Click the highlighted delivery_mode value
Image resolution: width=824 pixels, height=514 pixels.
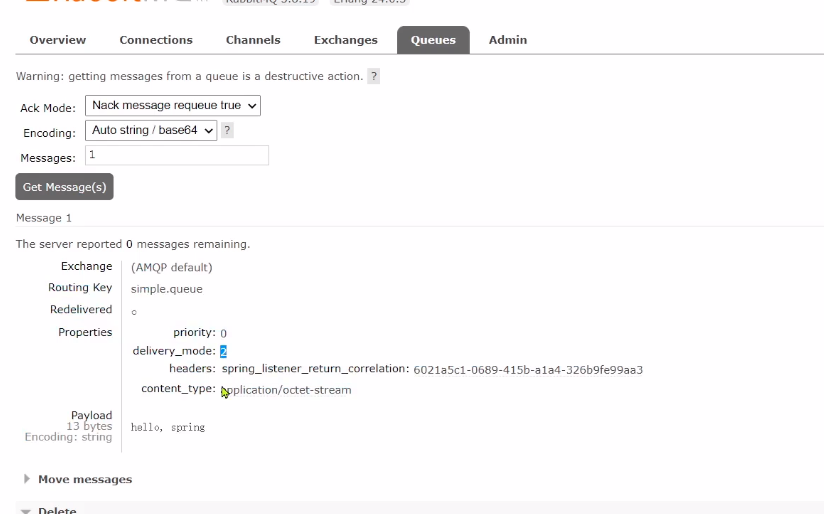(x=224, y=351)
